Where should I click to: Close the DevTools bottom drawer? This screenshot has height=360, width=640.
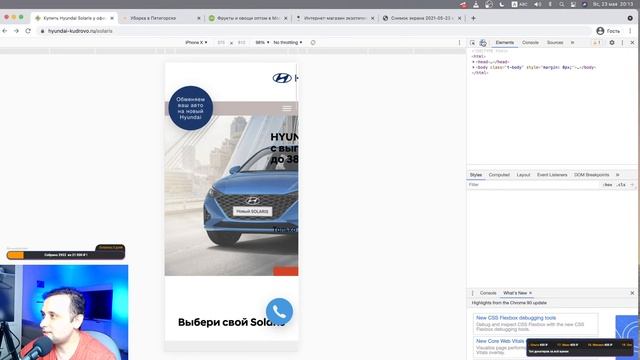coord(632,293)
